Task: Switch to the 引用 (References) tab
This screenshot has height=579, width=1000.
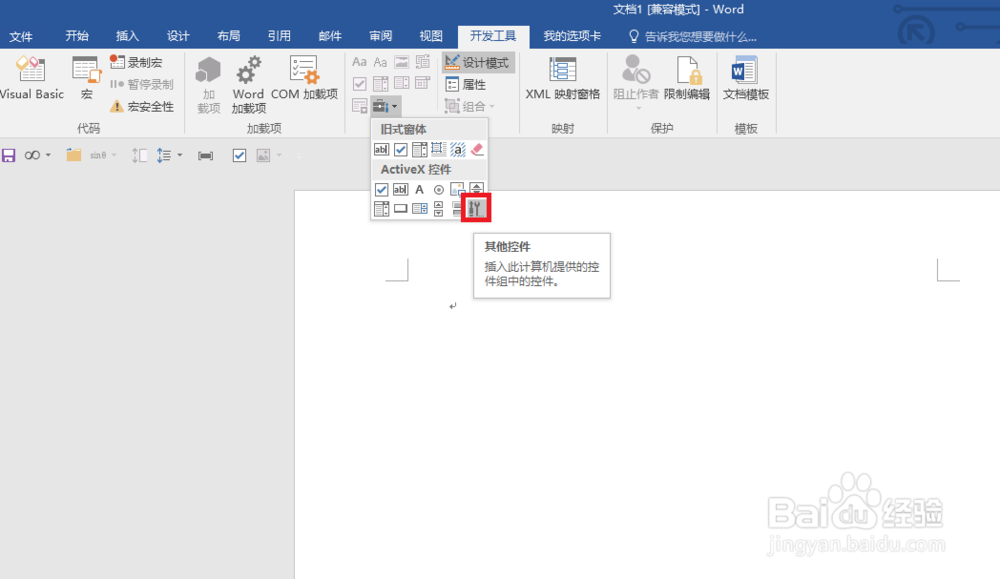Action: pos(279,36)
